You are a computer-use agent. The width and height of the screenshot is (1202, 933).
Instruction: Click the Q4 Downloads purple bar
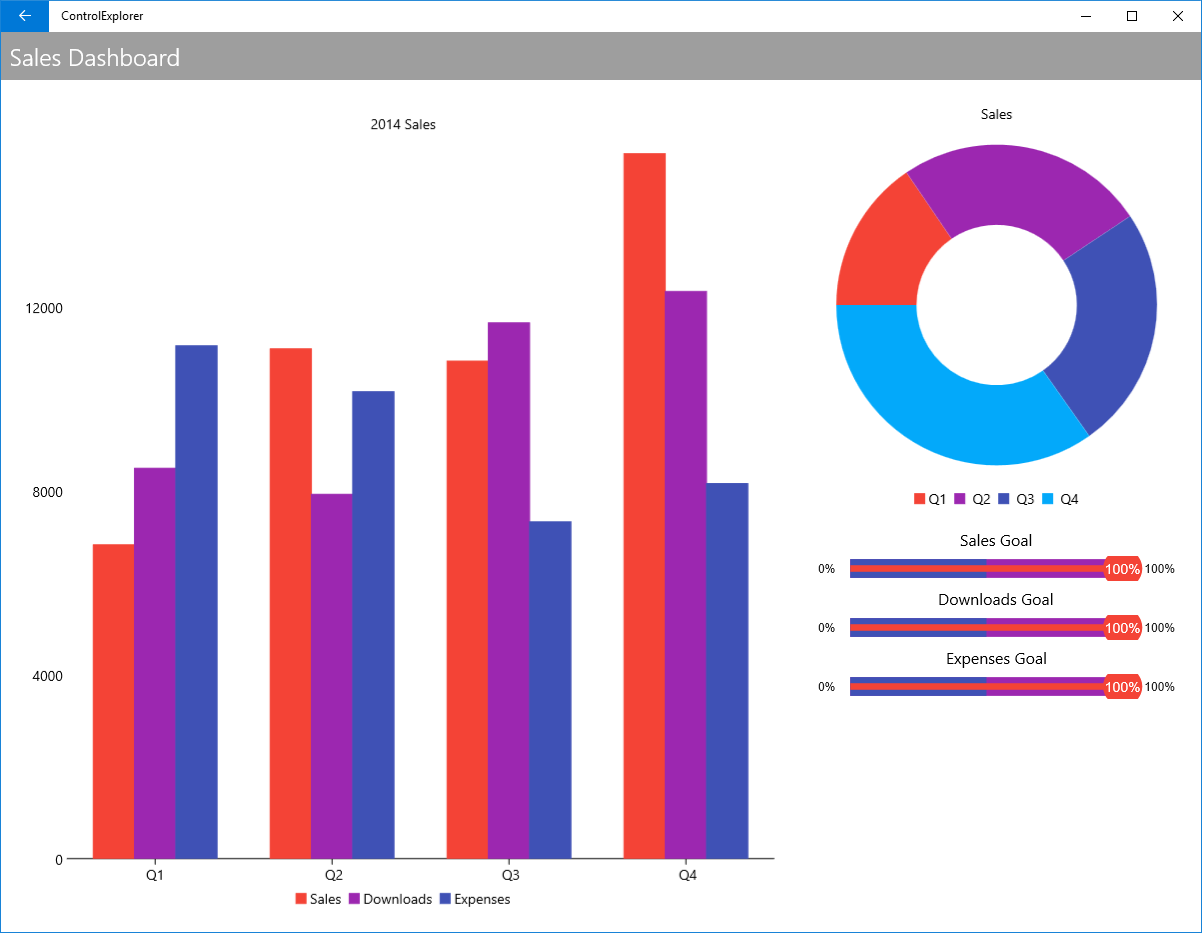point(686,574)
